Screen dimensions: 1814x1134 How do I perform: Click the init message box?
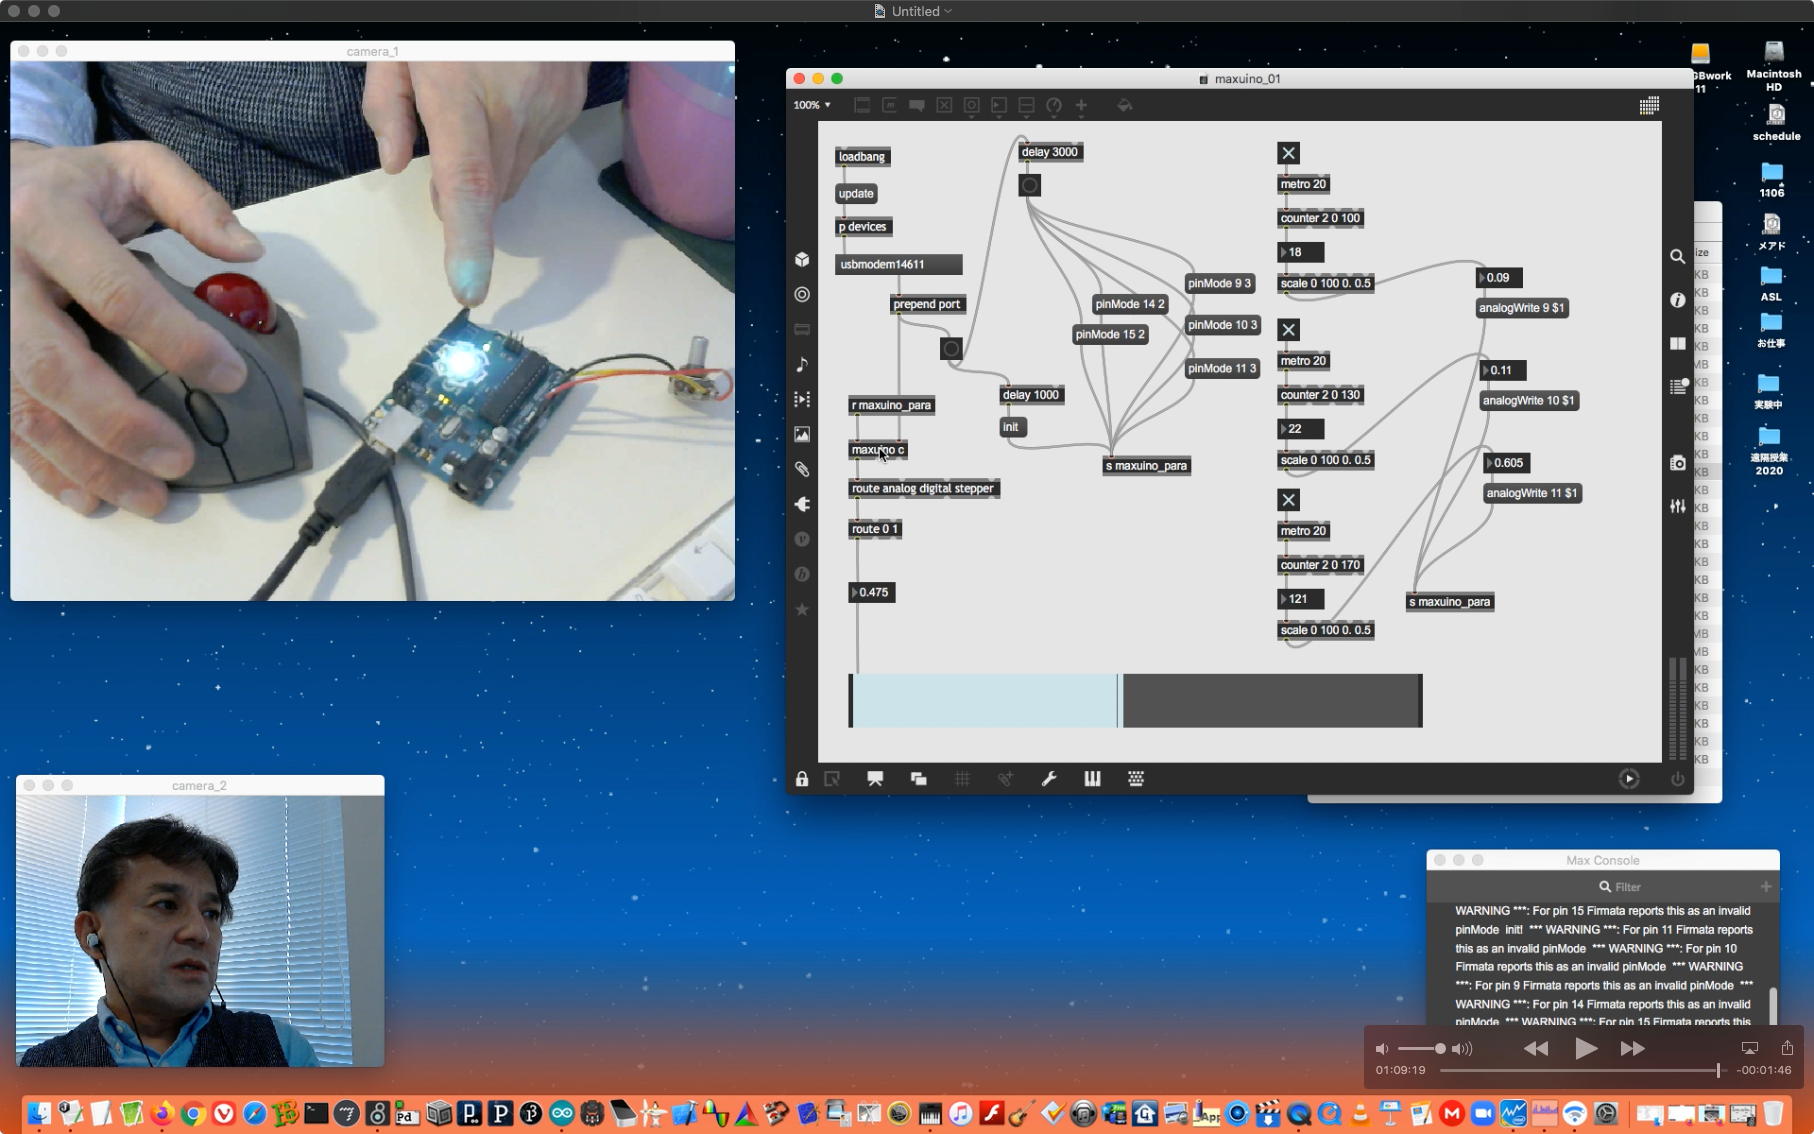pos(1012,427)
